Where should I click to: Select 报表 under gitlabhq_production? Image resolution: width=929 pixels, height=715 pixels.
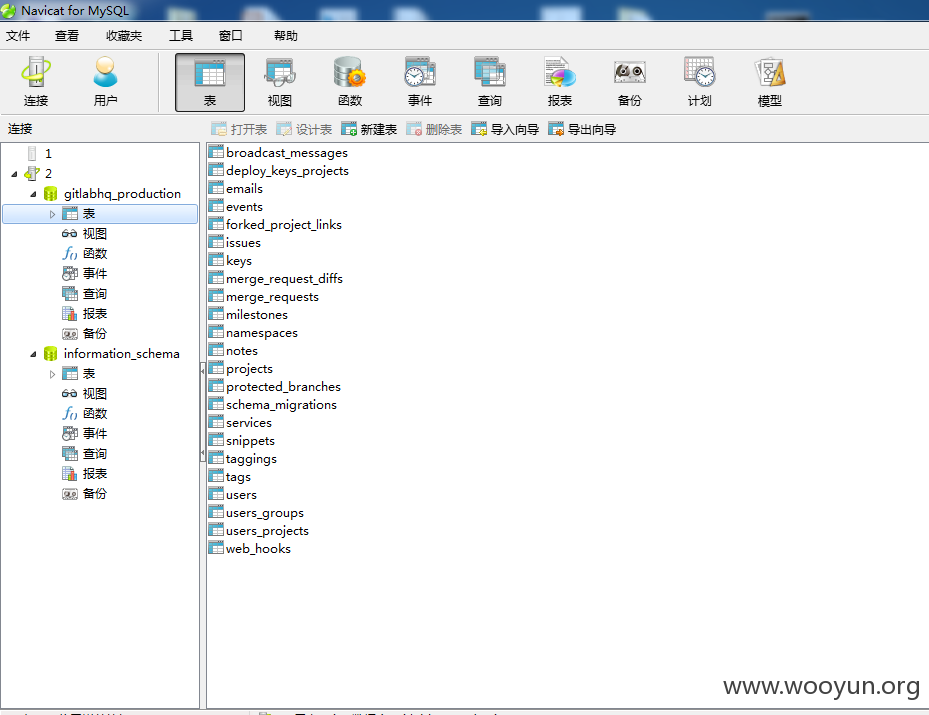coord(84,313)
